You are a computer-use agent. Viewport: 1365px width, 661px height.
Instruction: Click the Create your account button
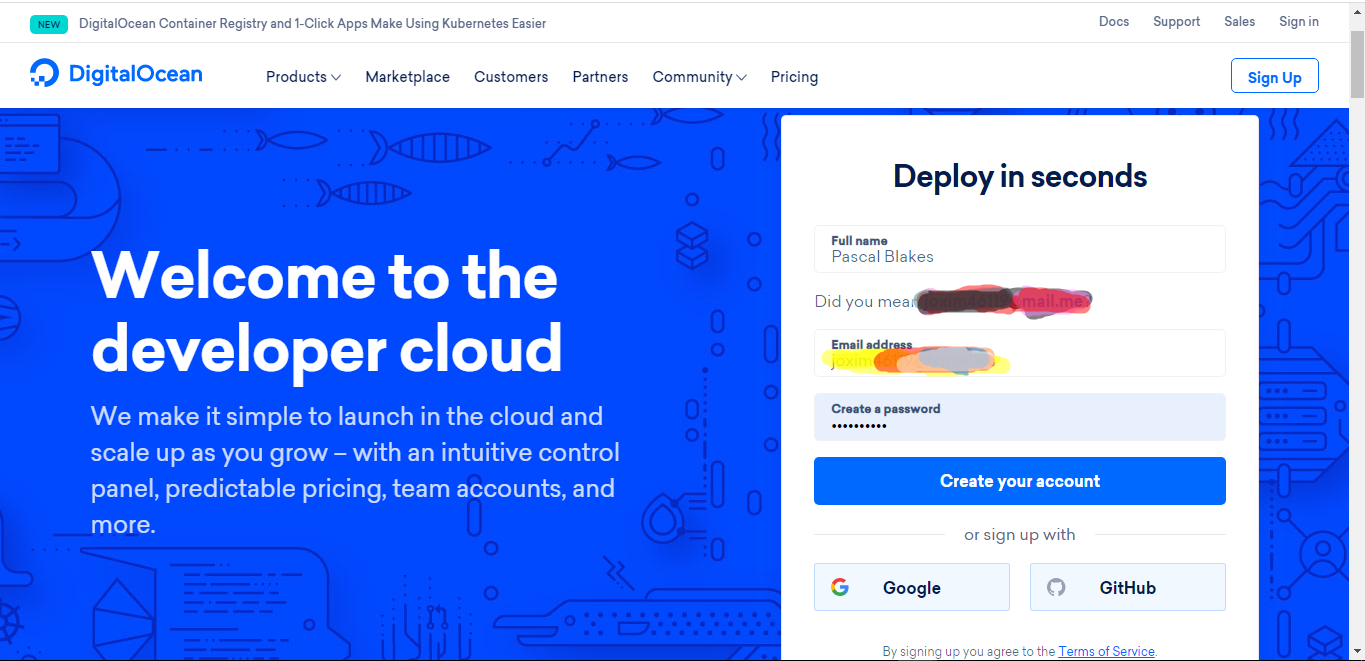pyautogui.click(x=1019, y=481)
